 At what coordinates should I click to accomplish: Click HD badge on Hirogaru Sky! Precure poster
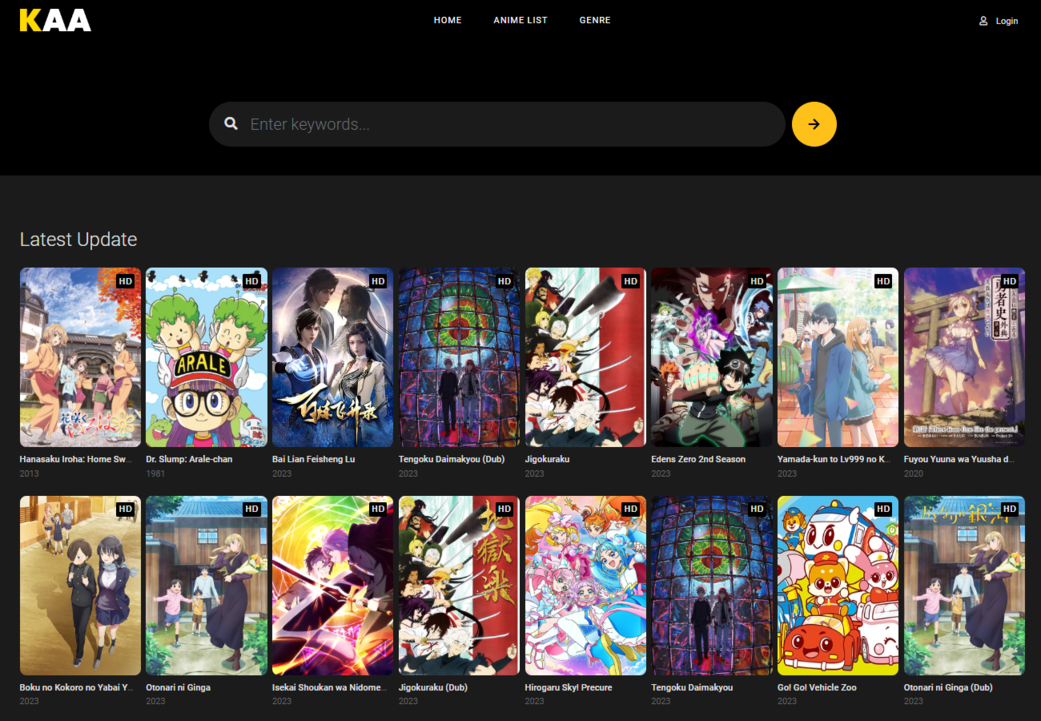point(630,510)
